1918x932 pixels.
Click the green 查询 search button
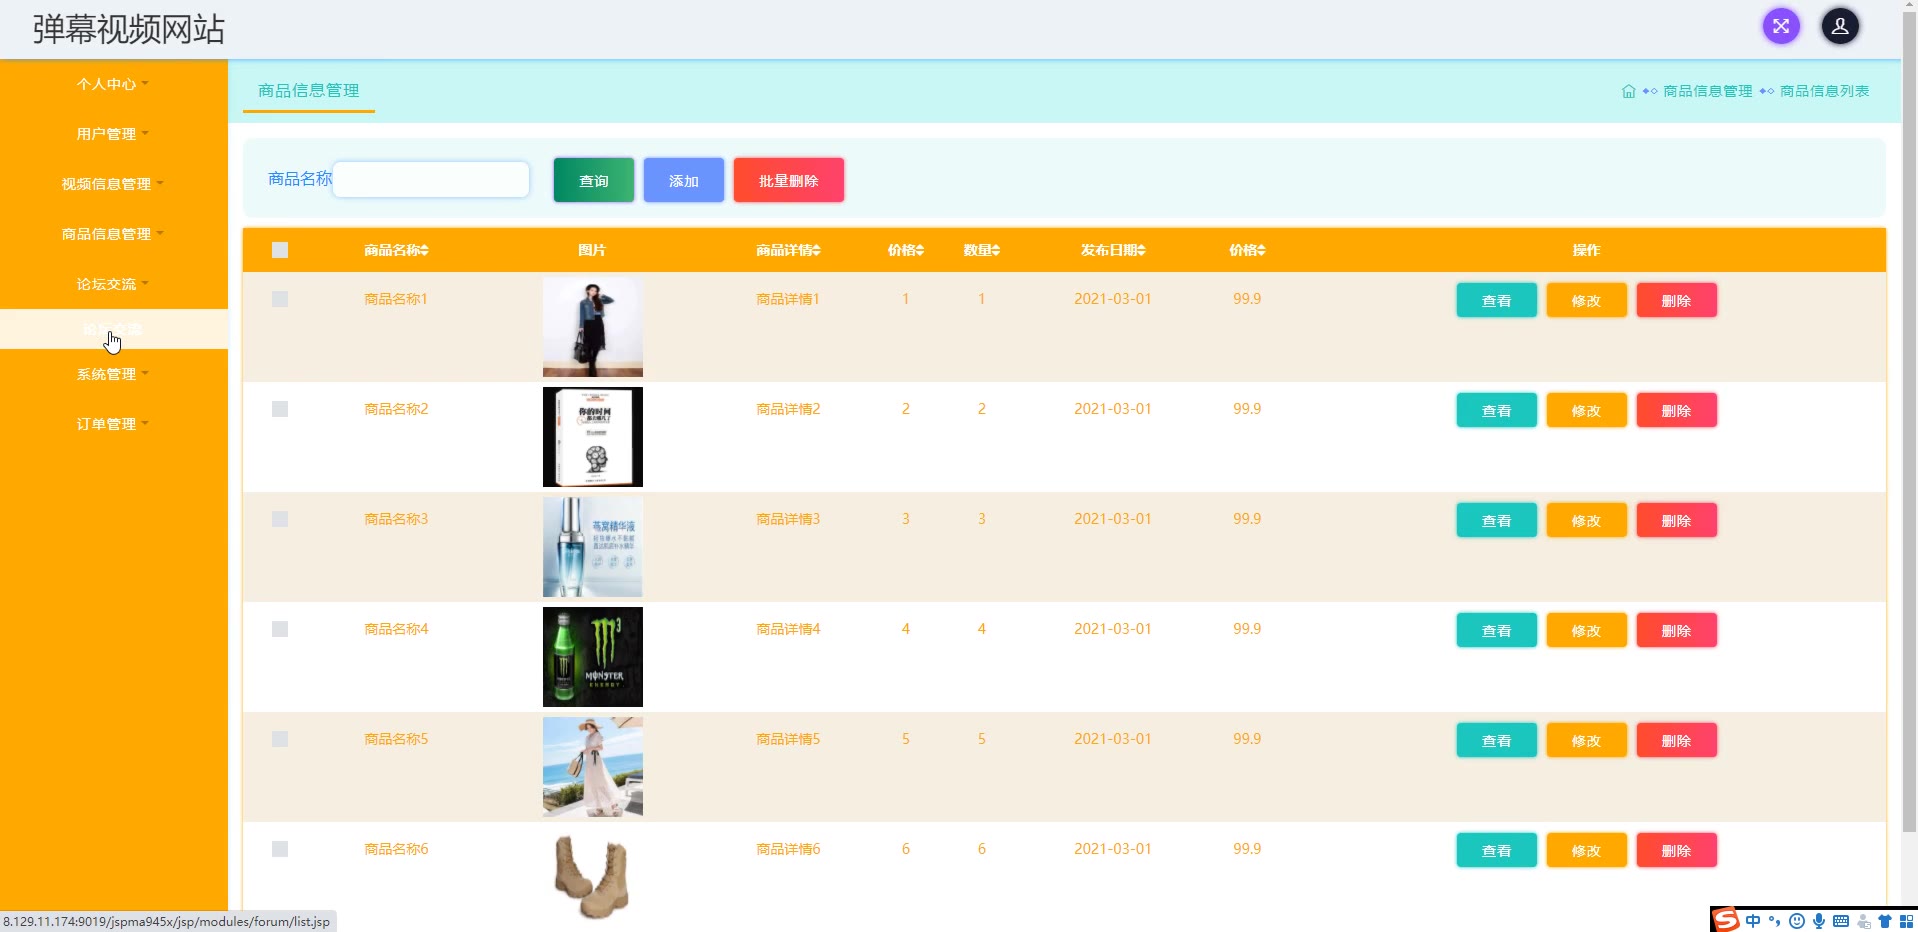tap(593, 181)
